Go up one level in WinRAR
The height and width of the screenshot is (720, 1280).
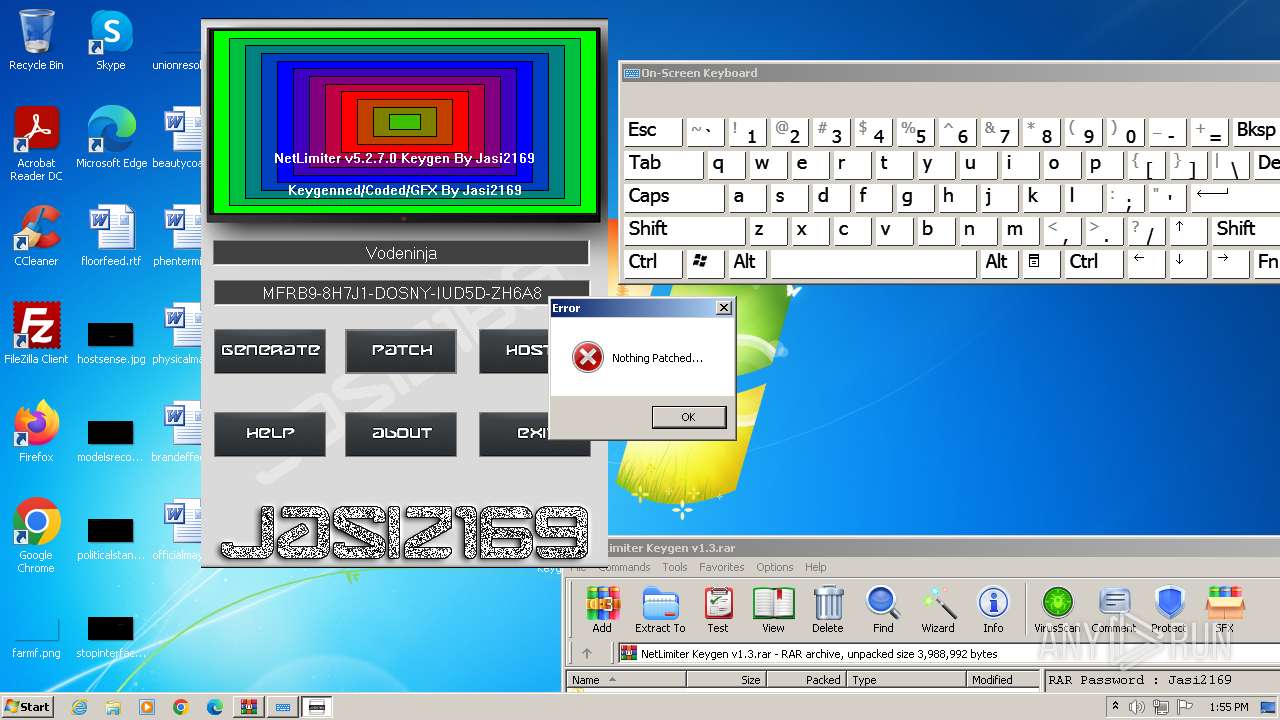(587, 654)
